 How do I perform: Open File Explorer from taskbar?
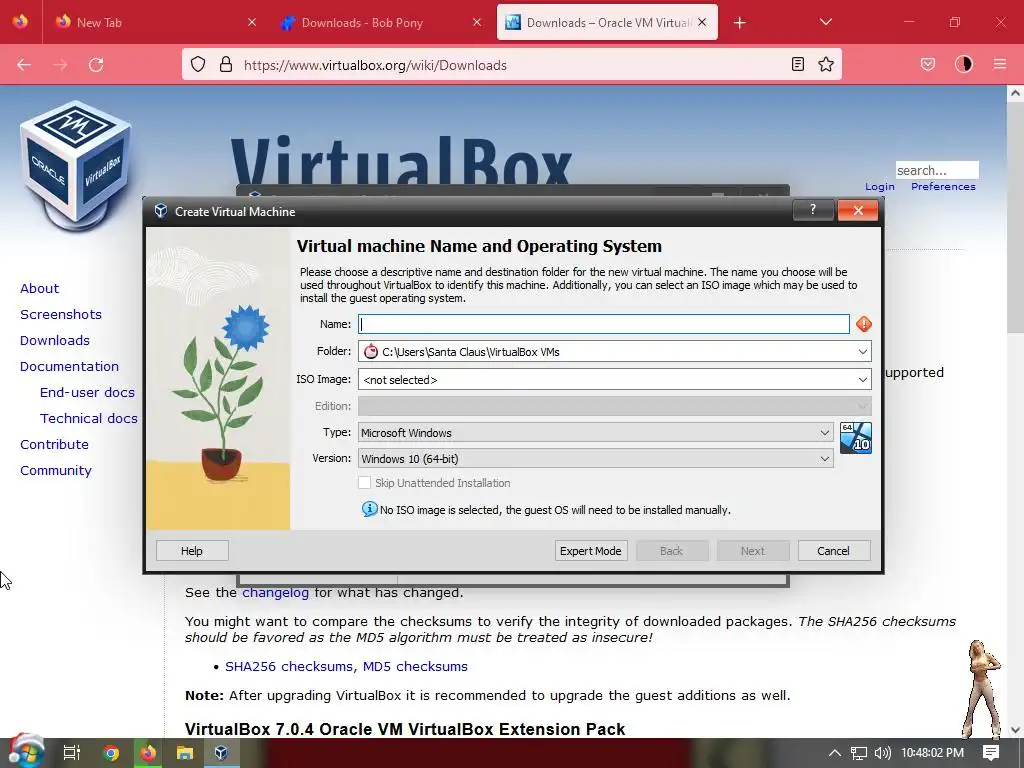(185, 753)
